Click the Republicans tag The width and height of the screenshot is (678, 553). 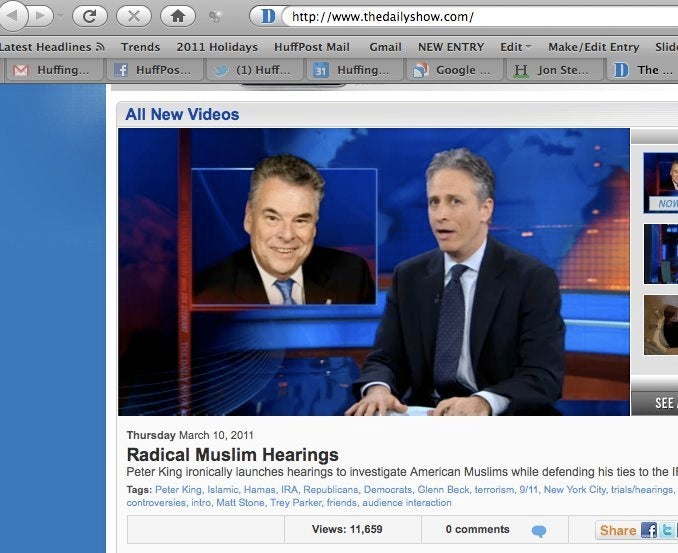pyautogui.click(x=331, y=490)
